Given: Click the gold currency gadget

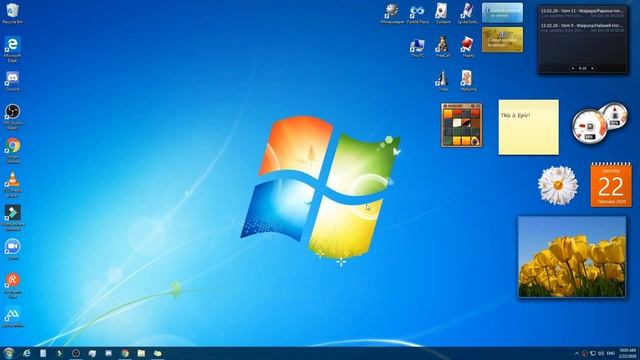Looking at the screenshot, I should coord(502,40).
